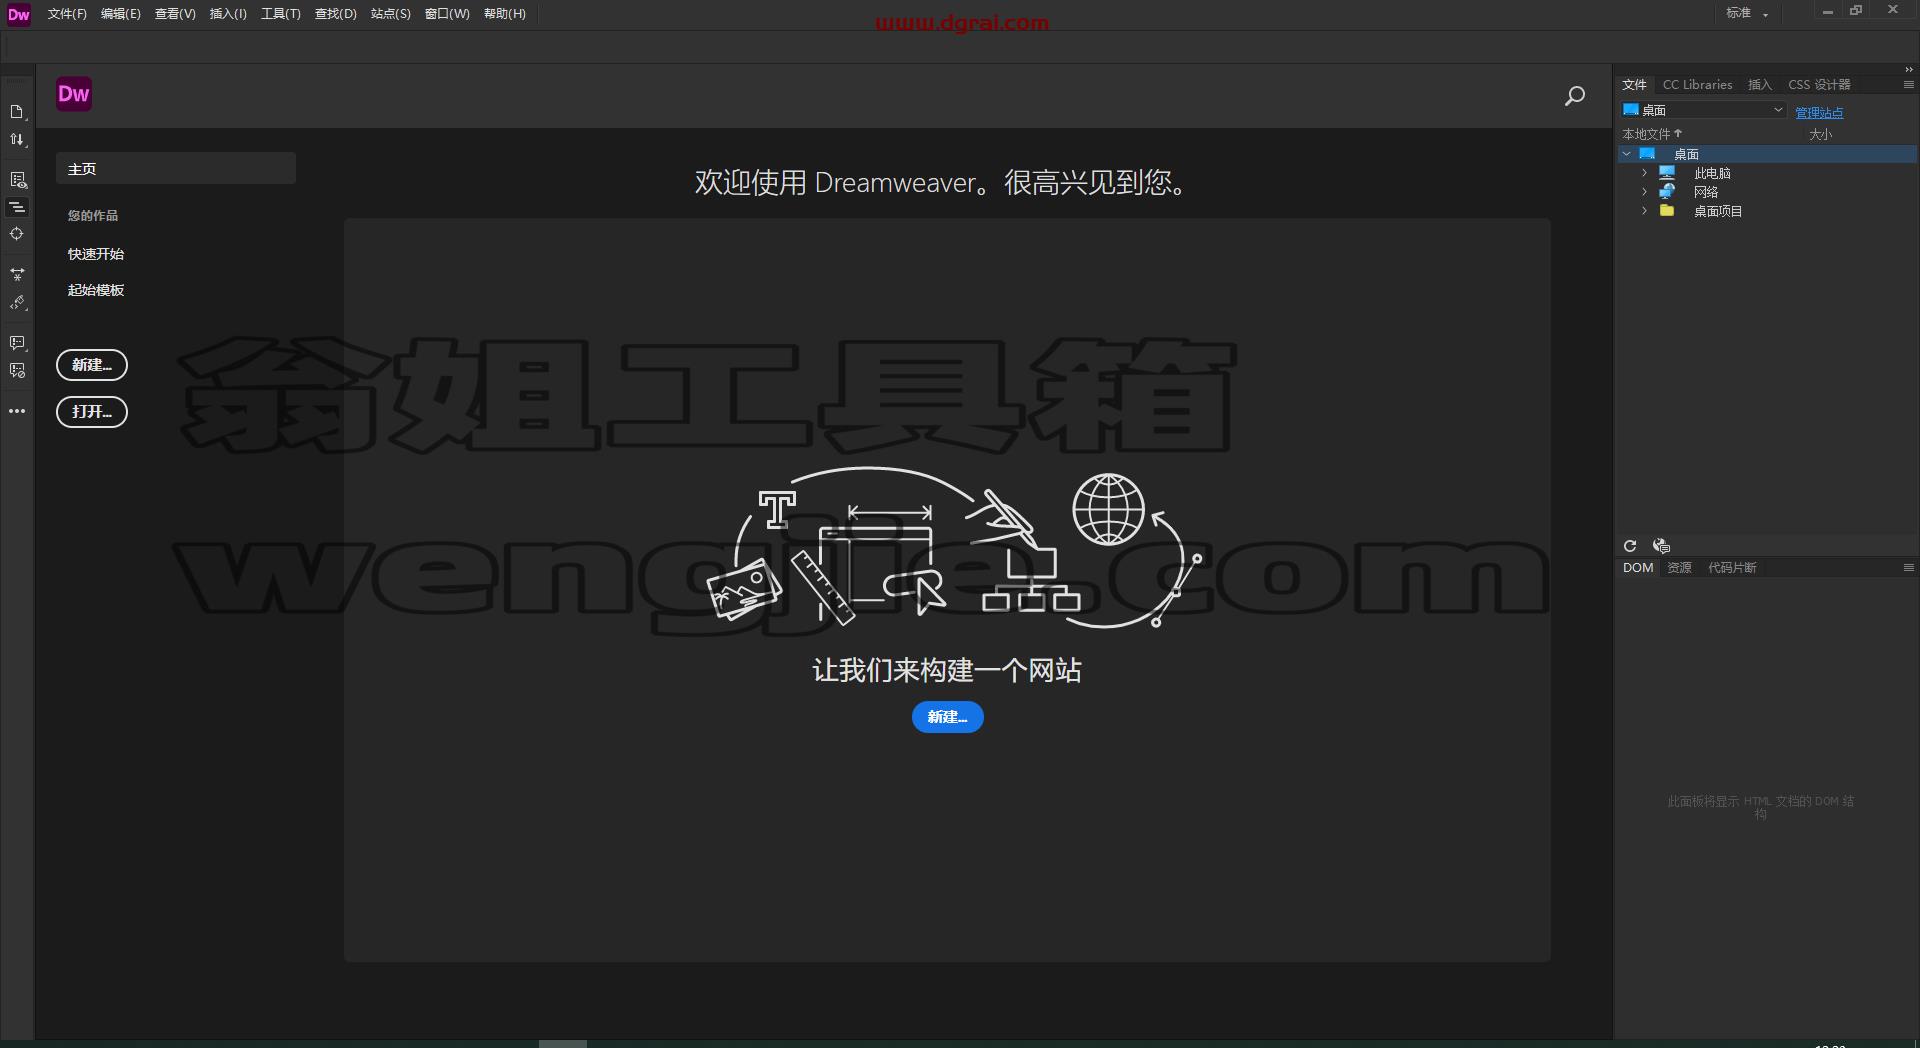
Task: Expand the 网络 tree node
Action: [x=1644, y=192]
